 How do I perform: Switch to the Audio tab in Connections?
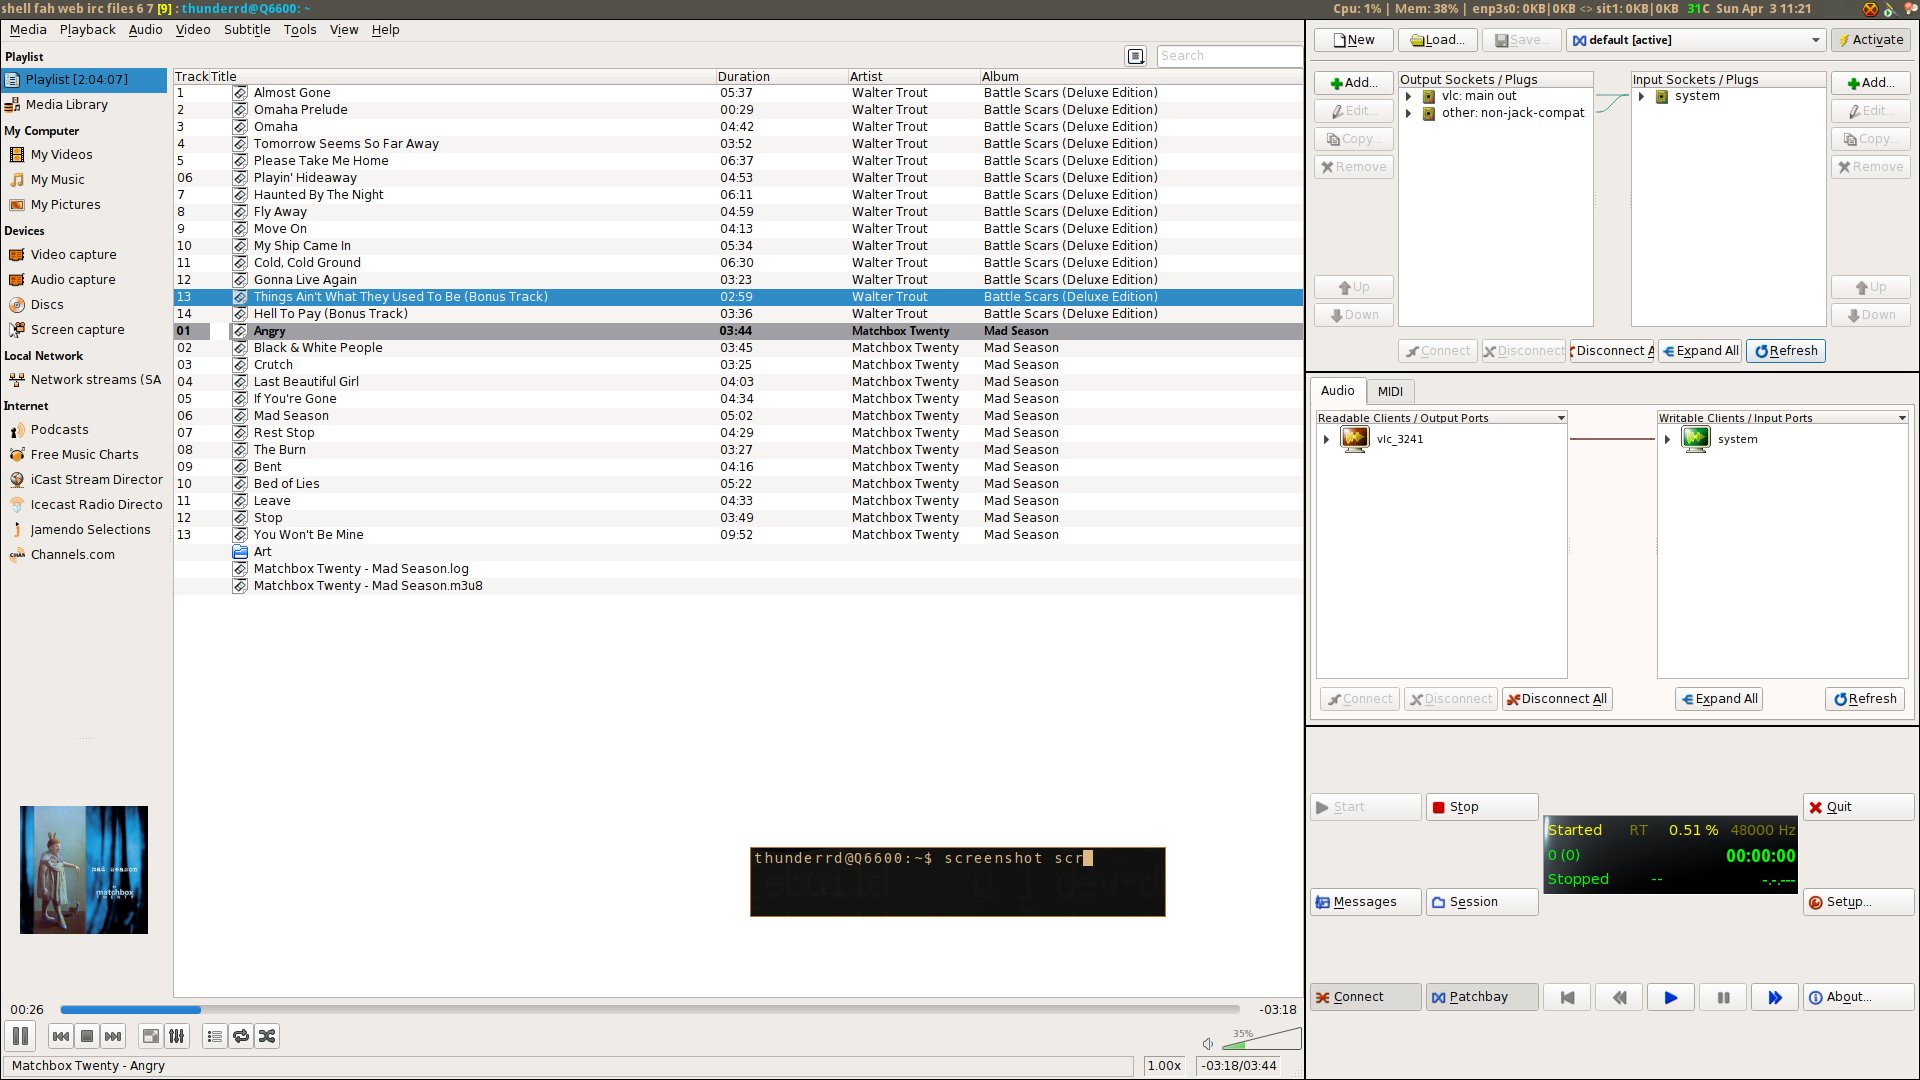tap(1337, 391)
